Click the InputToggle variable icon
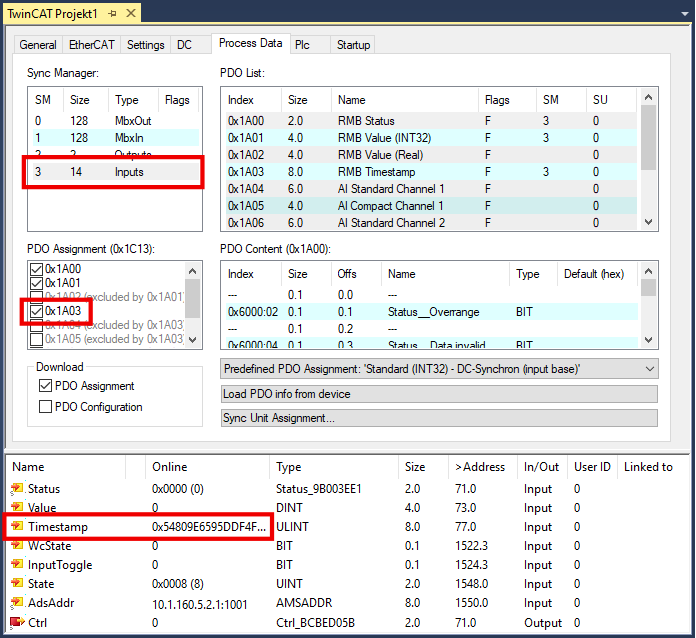This screenshot has height=638, width=696. click(17, 564)
